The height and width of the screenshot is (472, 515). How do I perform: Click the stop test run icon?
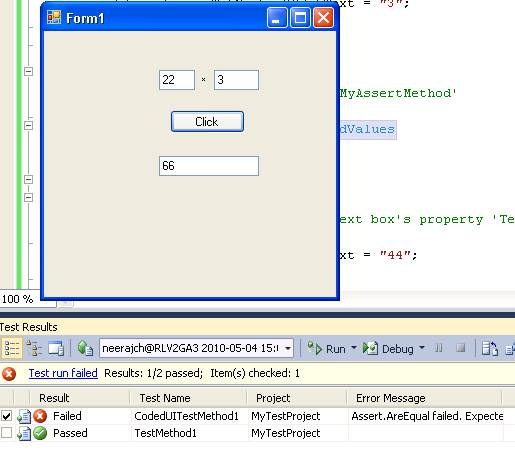tap(461, 348)
